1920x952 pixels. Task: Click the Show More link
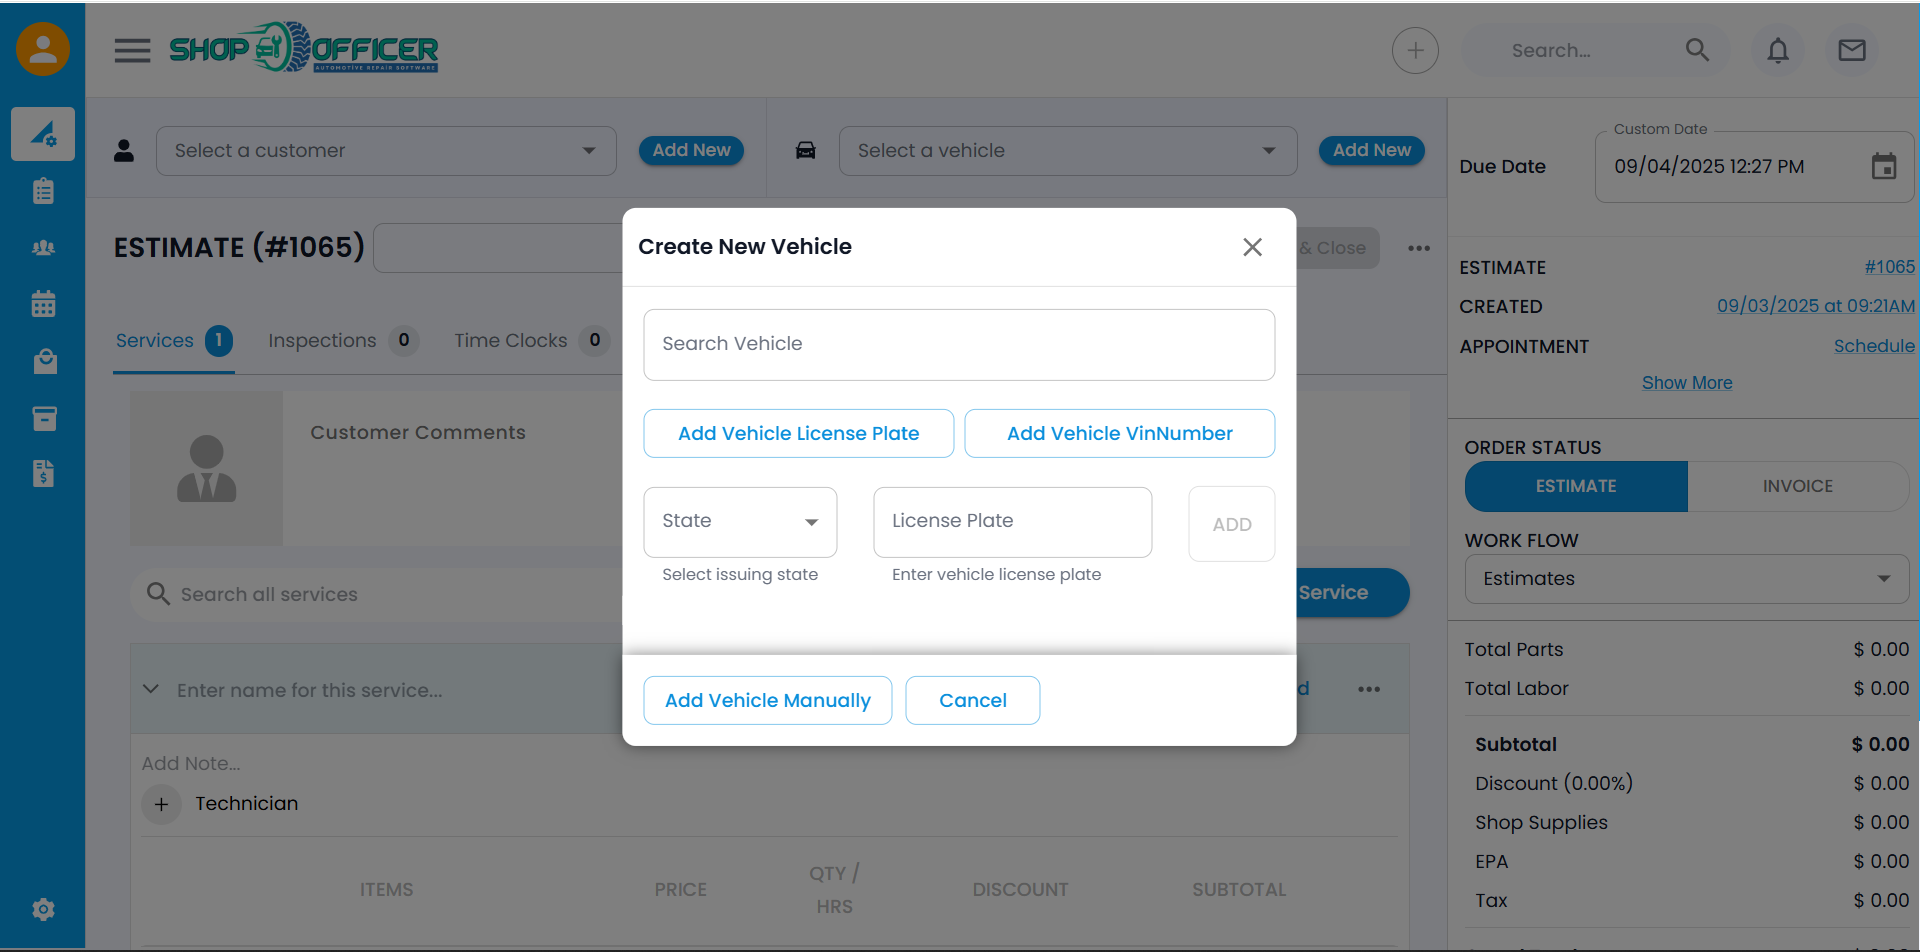(x=1686, y=383)
